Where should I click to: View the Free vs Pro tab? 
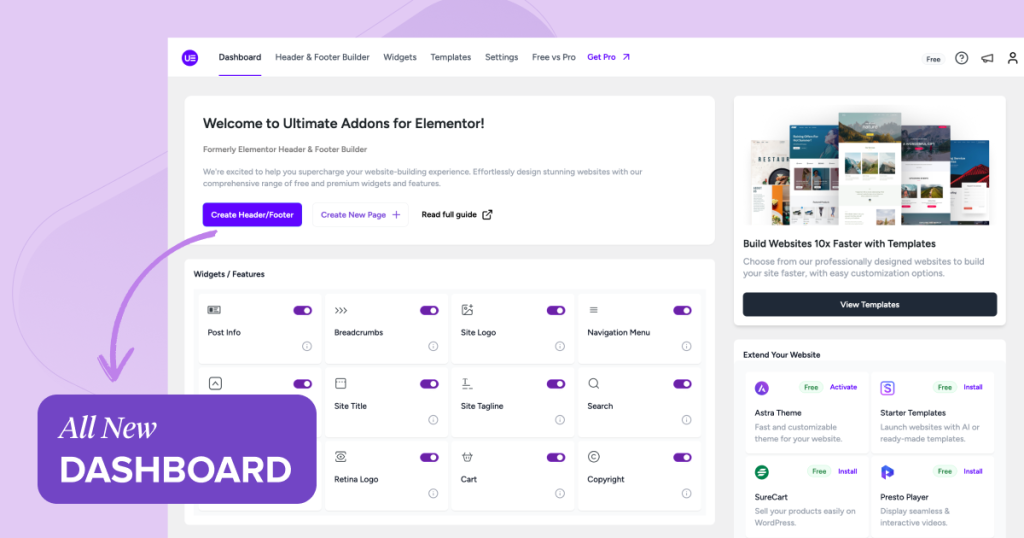tap(554, 57)
